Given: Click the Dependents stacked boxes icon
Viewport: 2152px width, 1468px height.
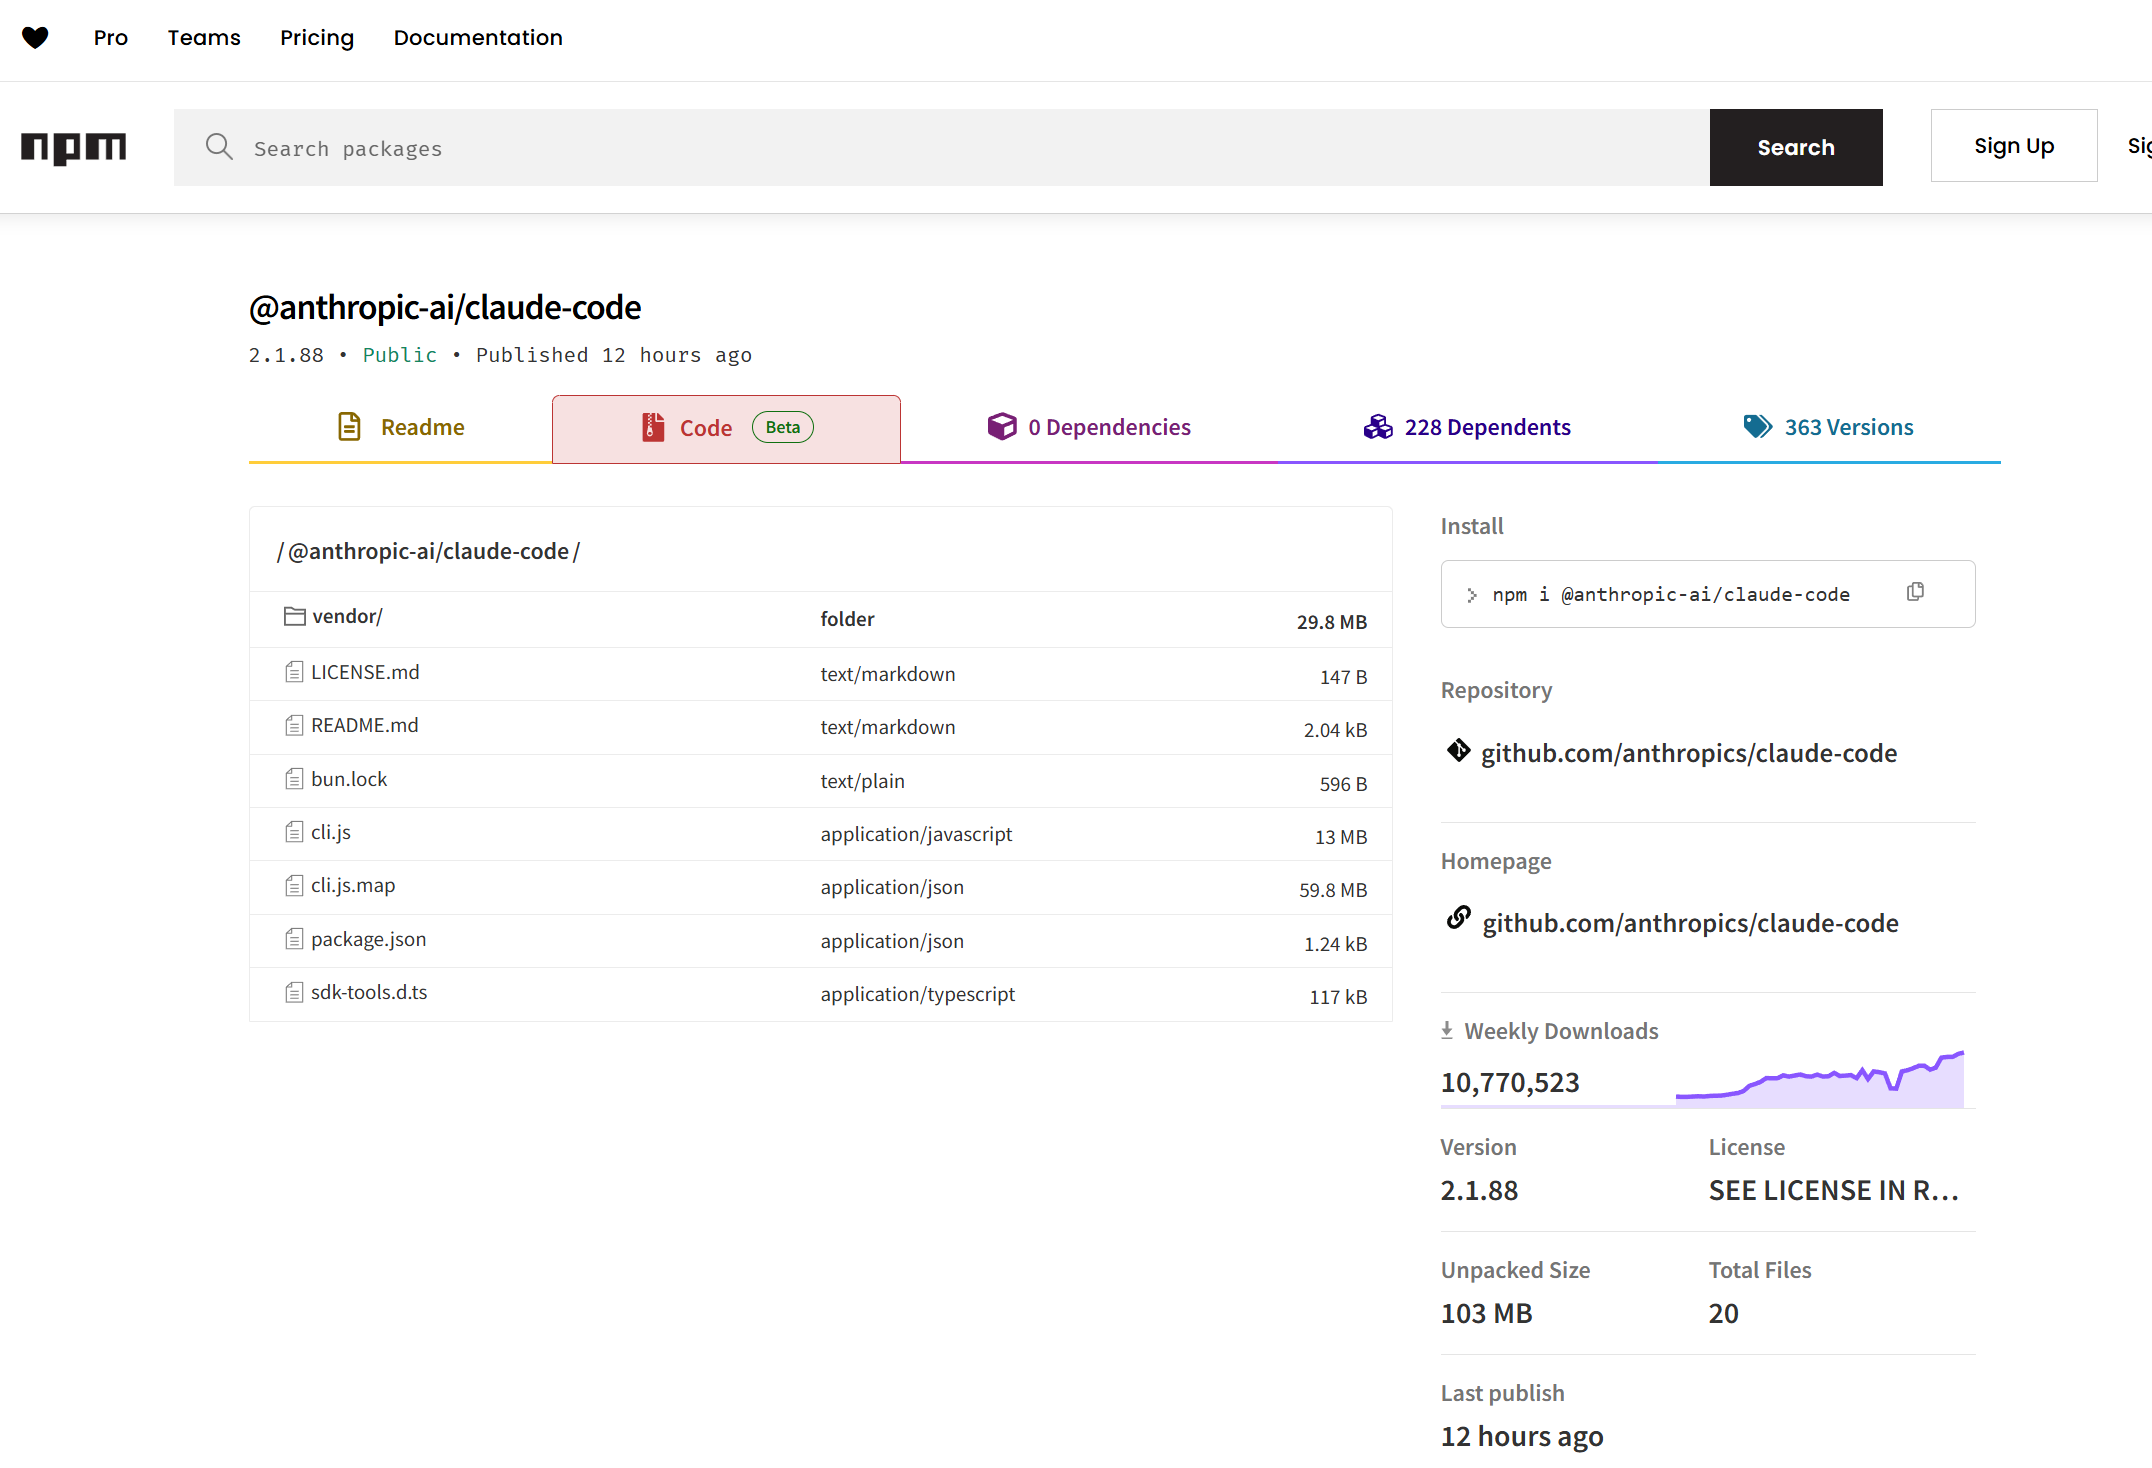Looking at the screenshot, I should point(1378,427).
